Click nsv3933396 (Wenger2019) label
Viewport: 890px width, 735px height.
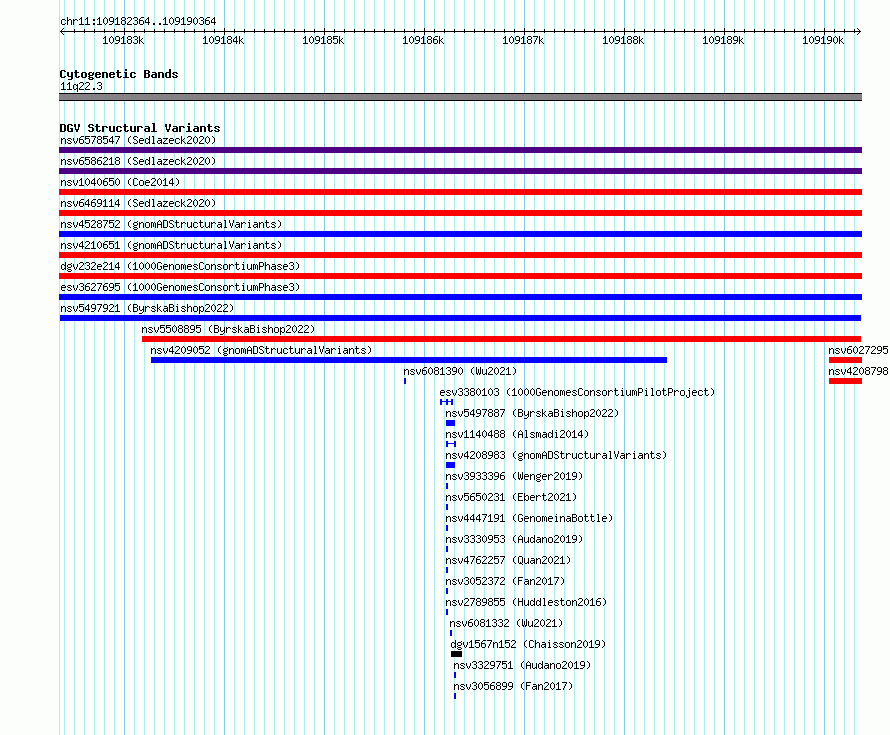[514, 476]
